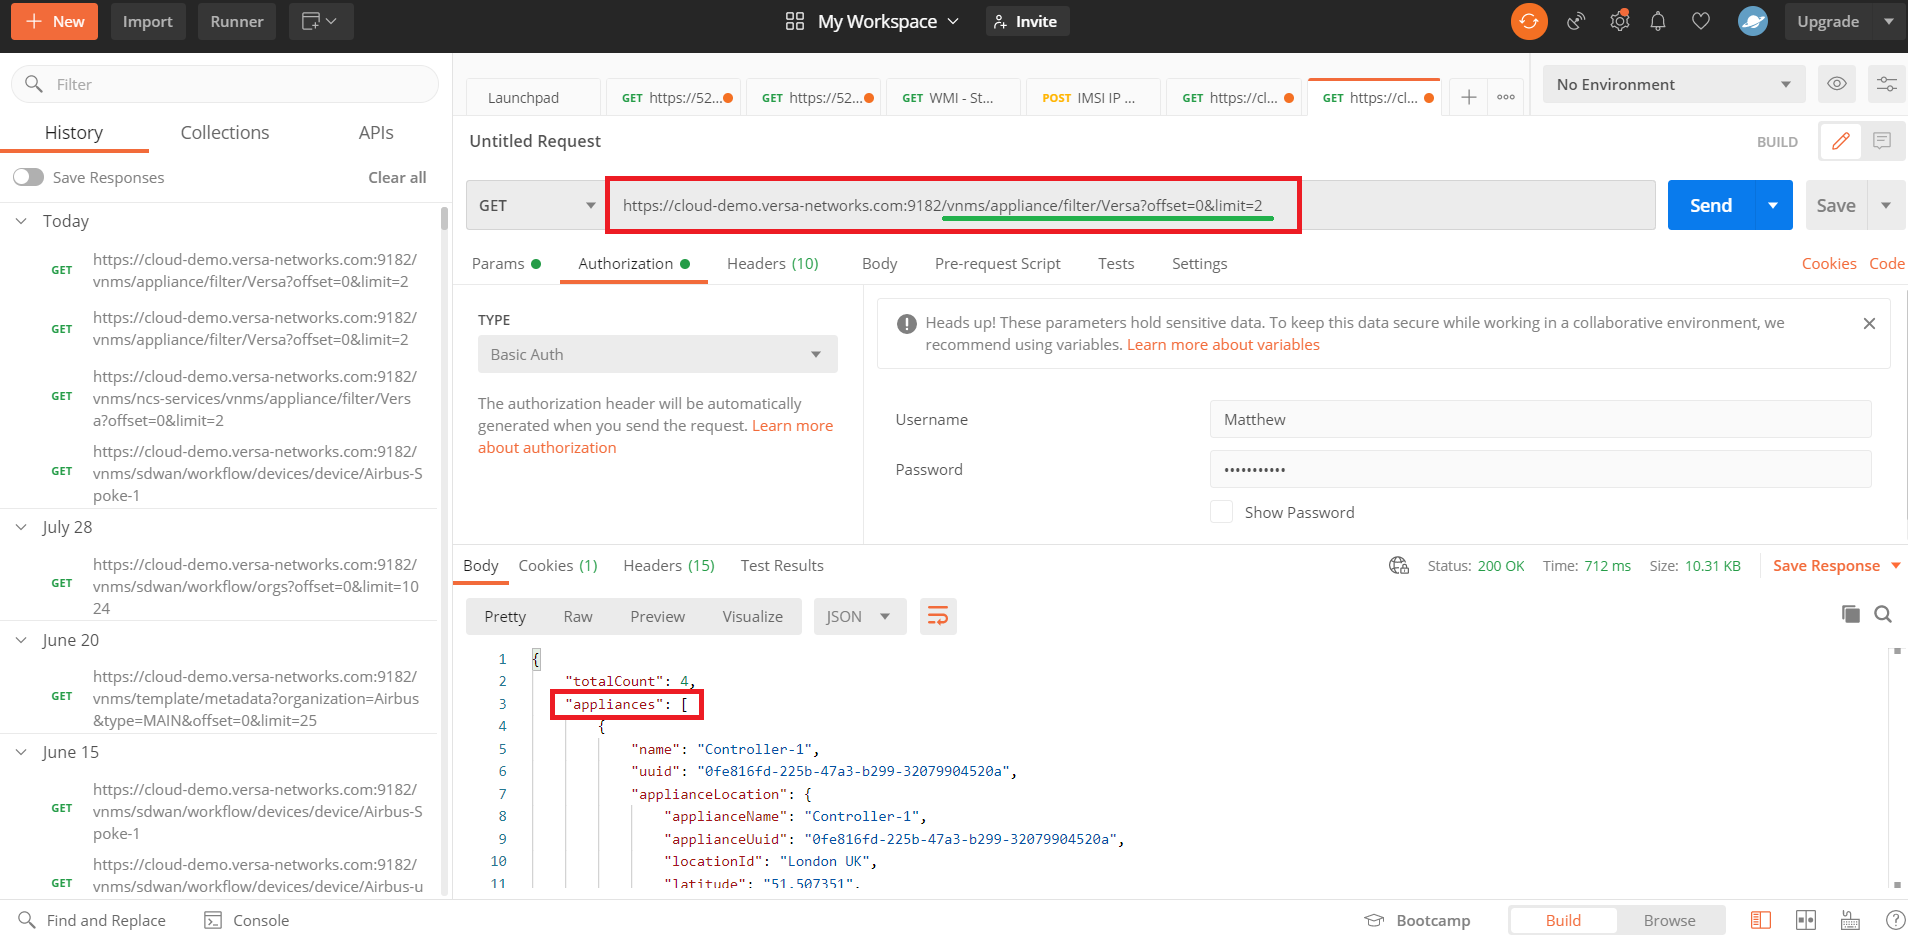This screenshot has width=1908, height=936.
Task: Enable Show Password checkbox
Action: pyautogui.click(x=1221, y=512)
